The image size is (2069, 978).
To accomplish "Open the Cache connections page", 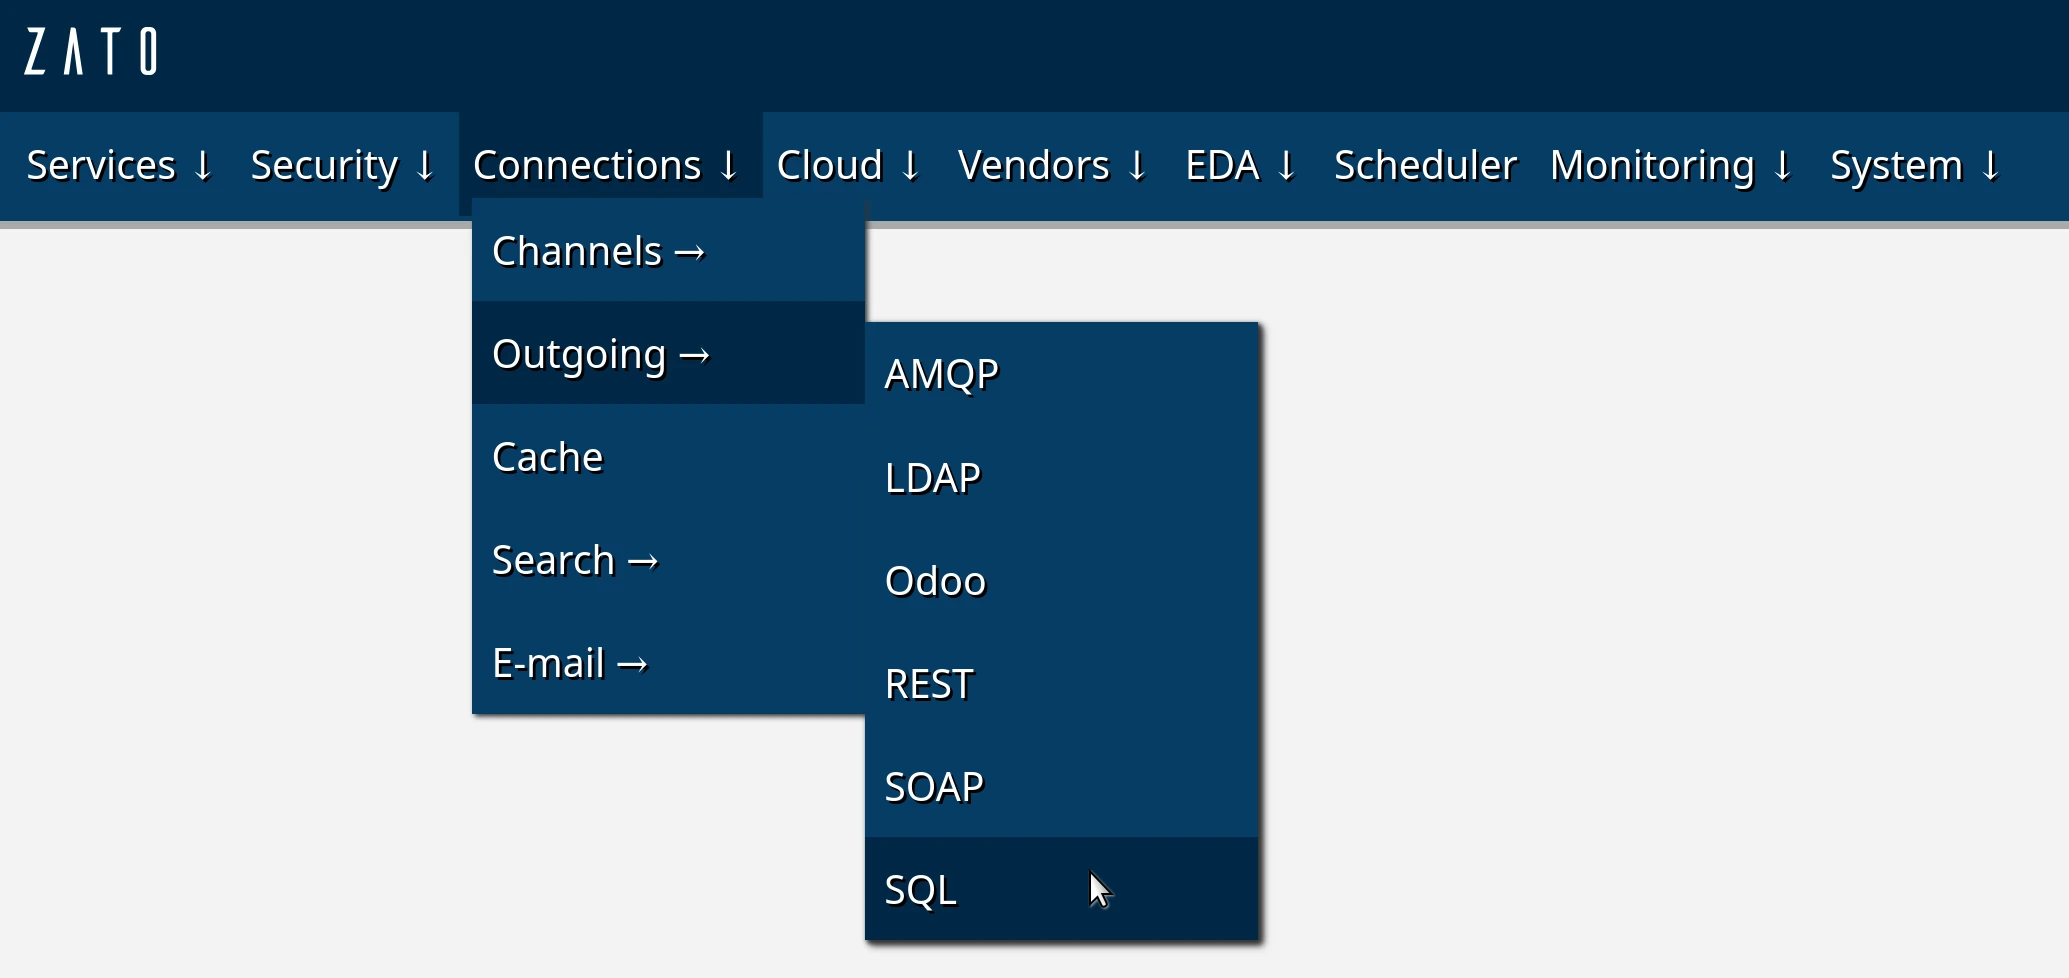I will click(548, 458).
